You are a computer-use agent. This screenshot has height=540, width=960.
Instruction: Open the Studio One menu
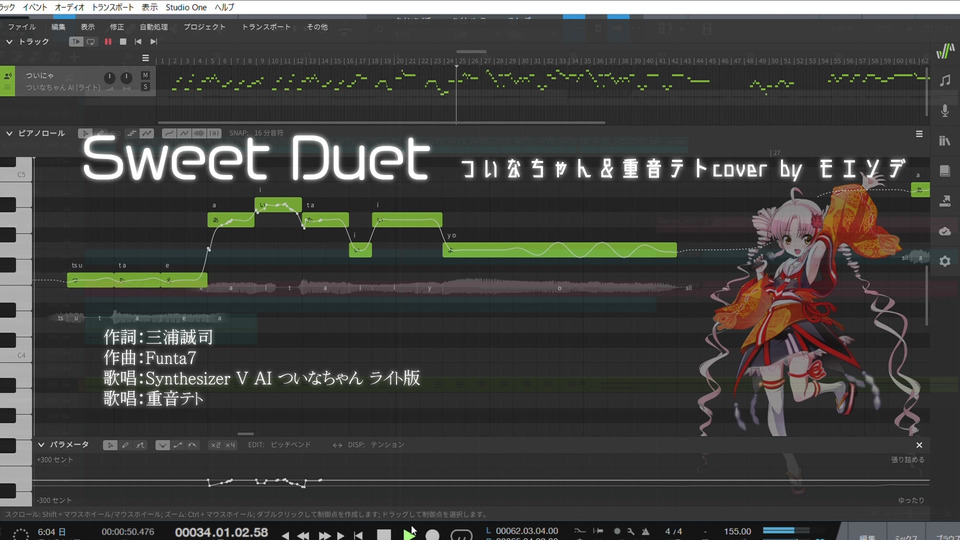pyautogui.click(x=186, y=7)
